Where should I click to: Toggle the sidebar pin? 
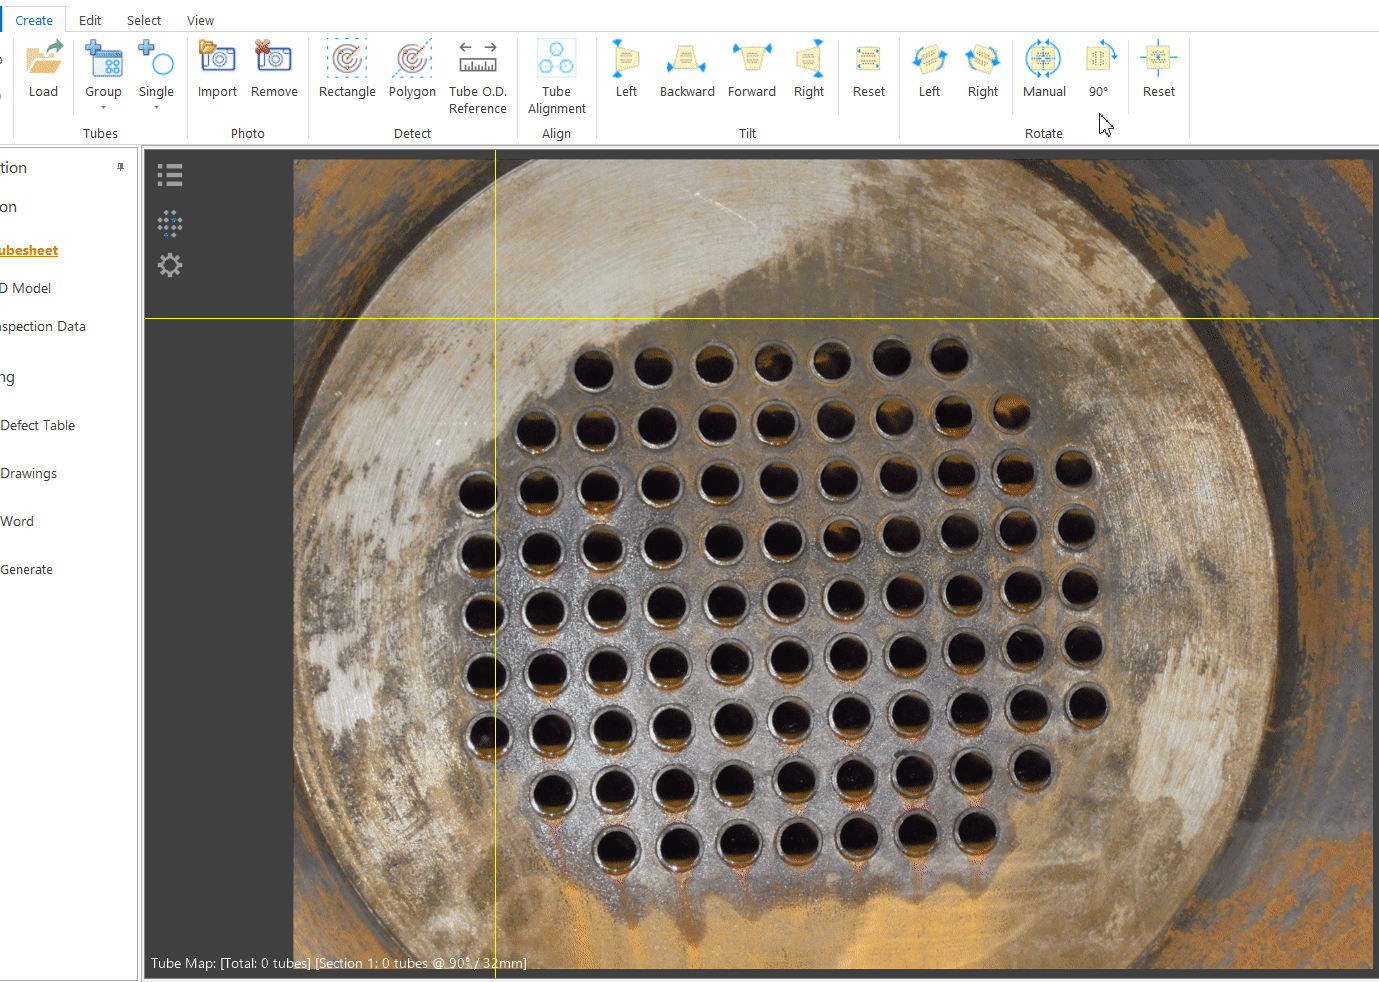click(122, 166)
